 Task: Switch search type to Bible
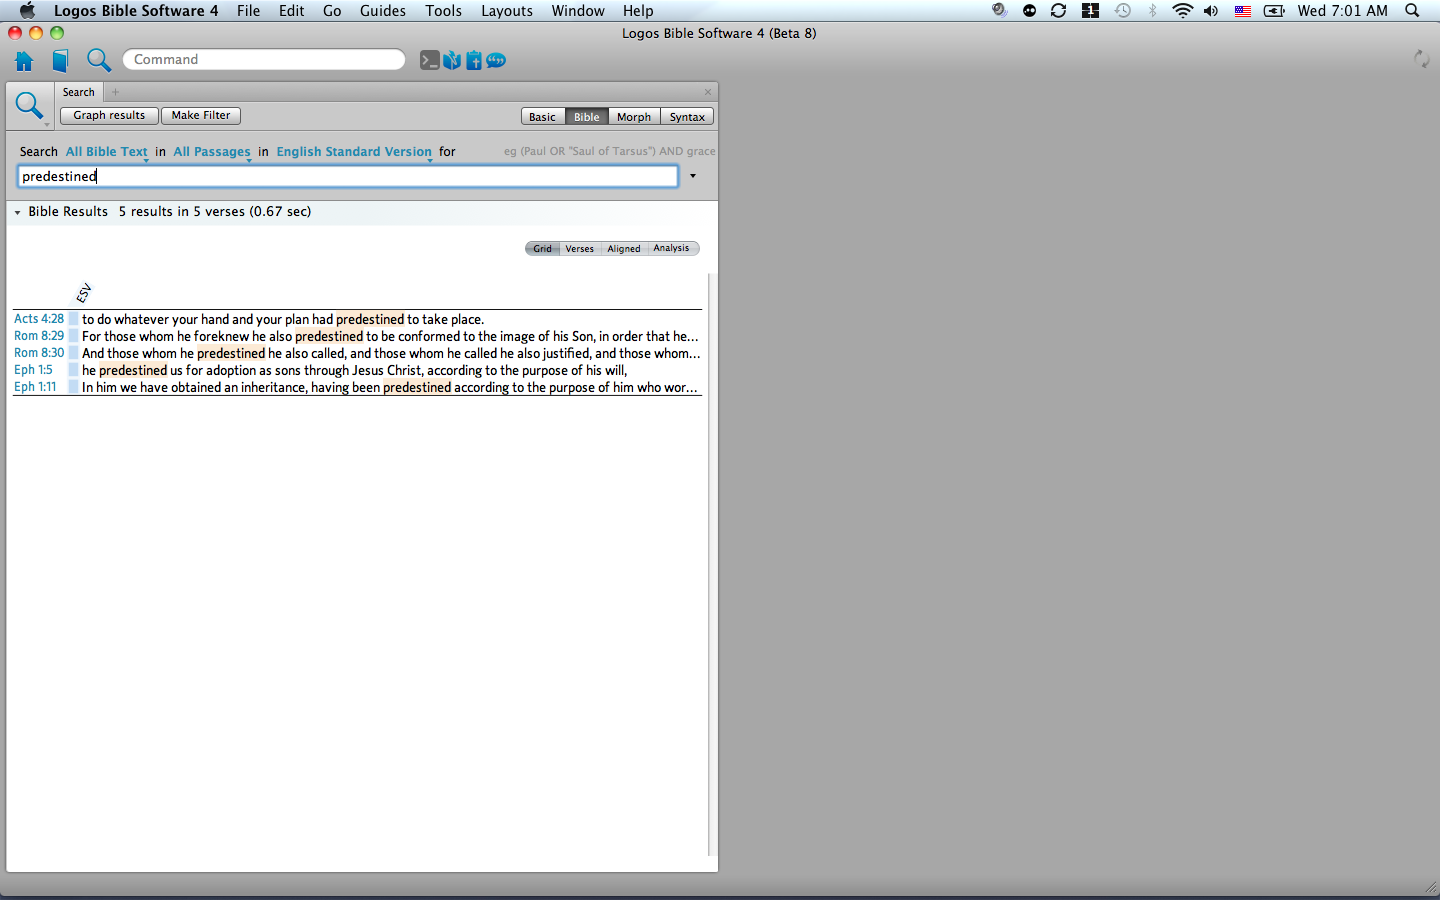click(587, 117)
